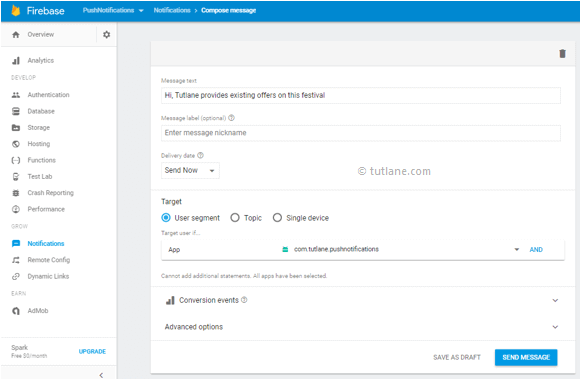
Task: Collapse the sidebar with the arrow
Action: click(x=101, y=375)
